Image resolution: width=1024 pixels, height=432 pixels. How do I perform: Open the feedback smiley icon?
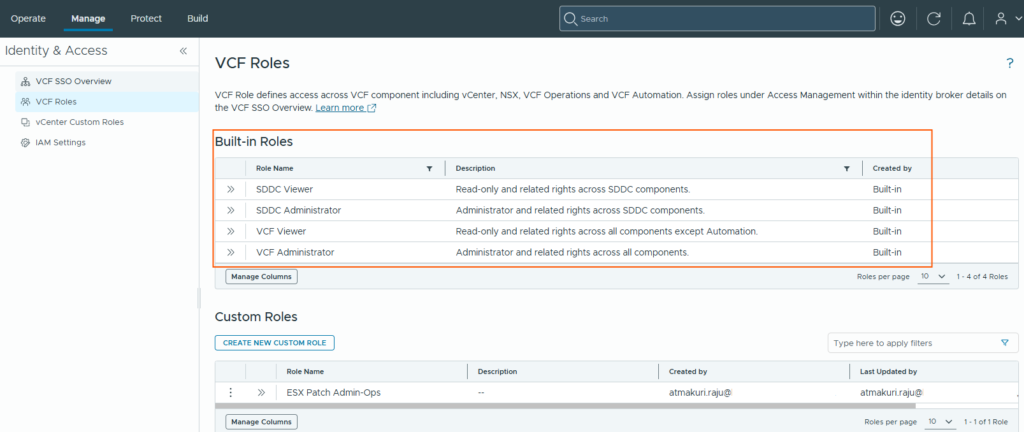(x=898, y=19)
